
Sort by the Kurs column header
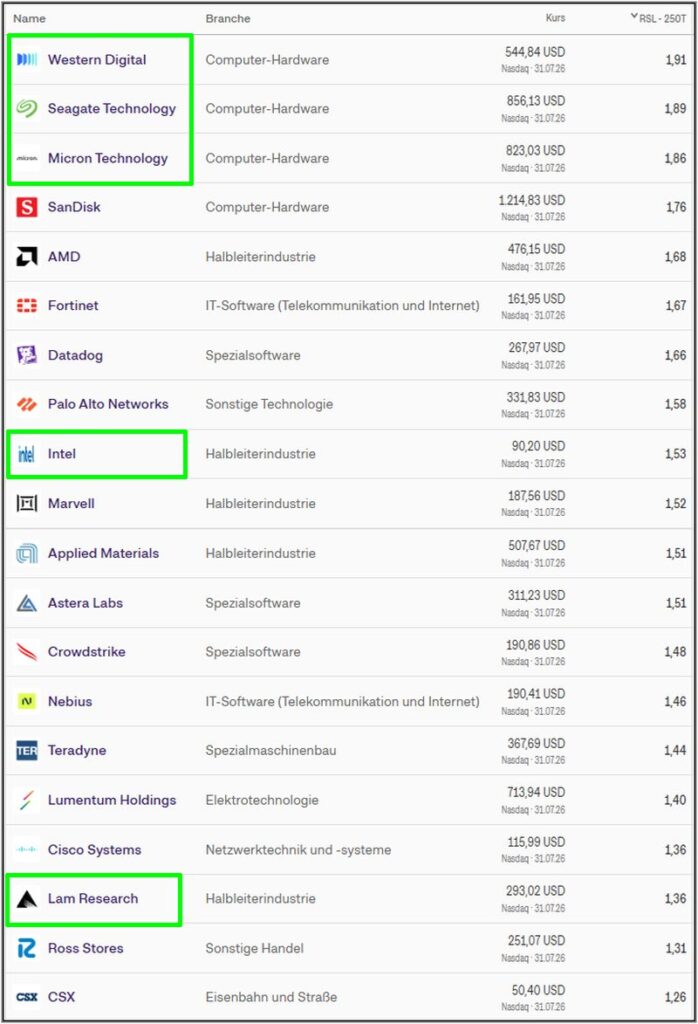pyautogui.click(x=556, y=18)
